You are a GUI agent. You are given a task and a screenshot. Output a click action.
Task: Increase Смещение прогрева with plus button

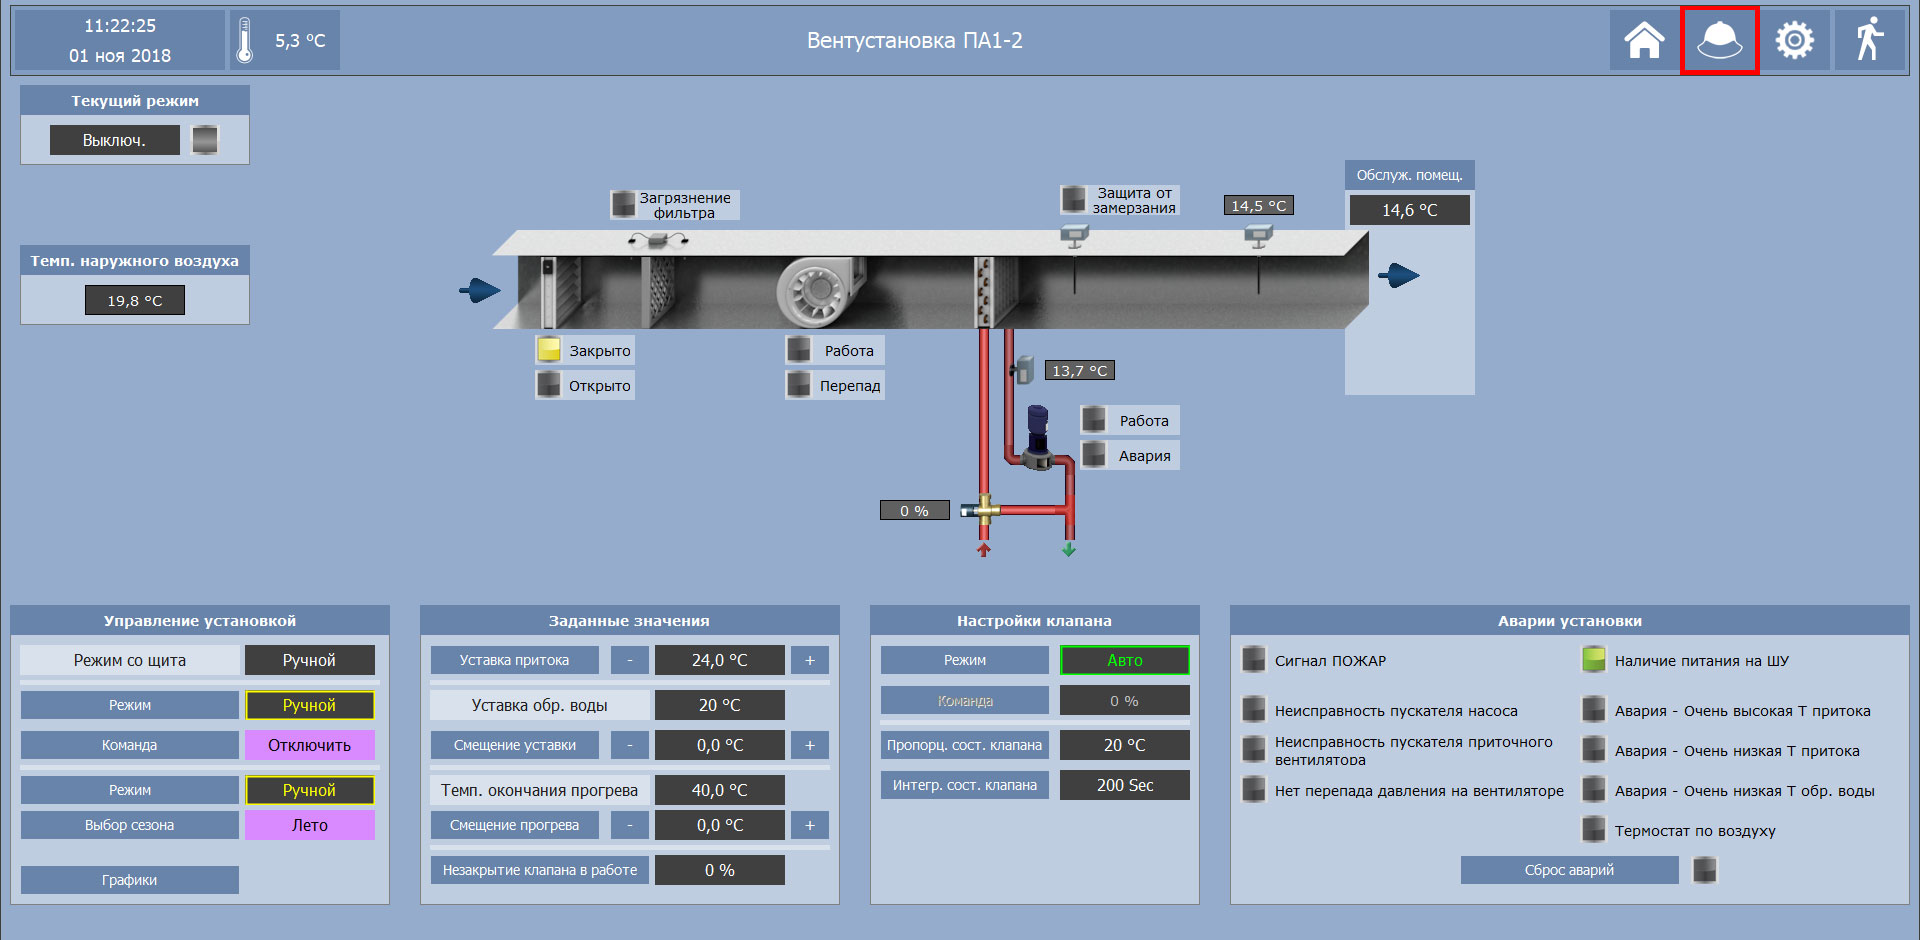(x=810, y=825)
